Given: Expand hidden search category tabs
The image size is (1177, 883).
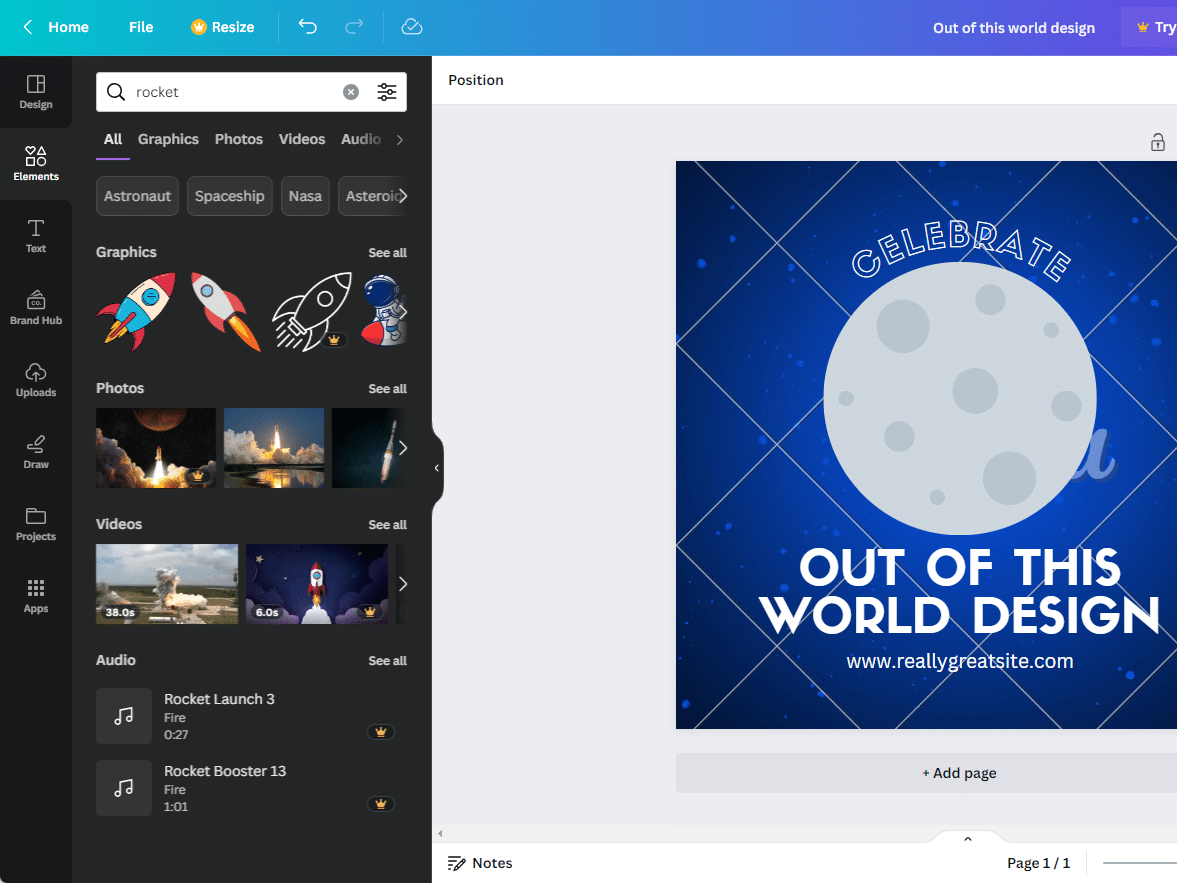Looking at the screenshot, I should point(399,140).
